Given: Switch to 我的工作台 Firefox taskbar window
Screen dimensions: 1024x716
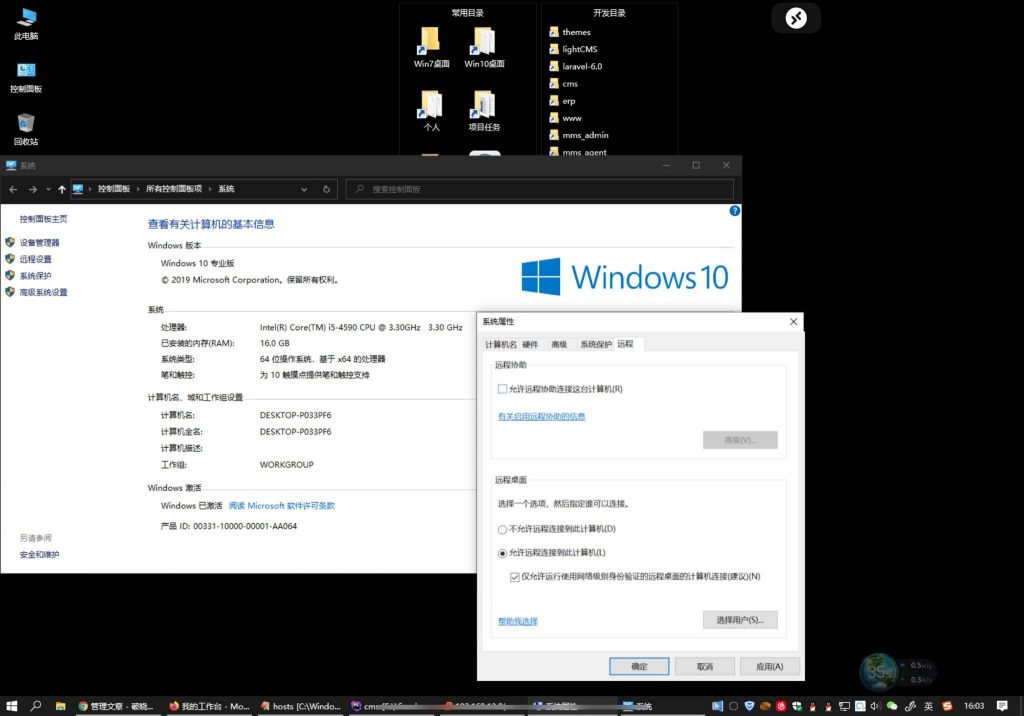Looking at the screenshot, I should (x=209, y=706).
